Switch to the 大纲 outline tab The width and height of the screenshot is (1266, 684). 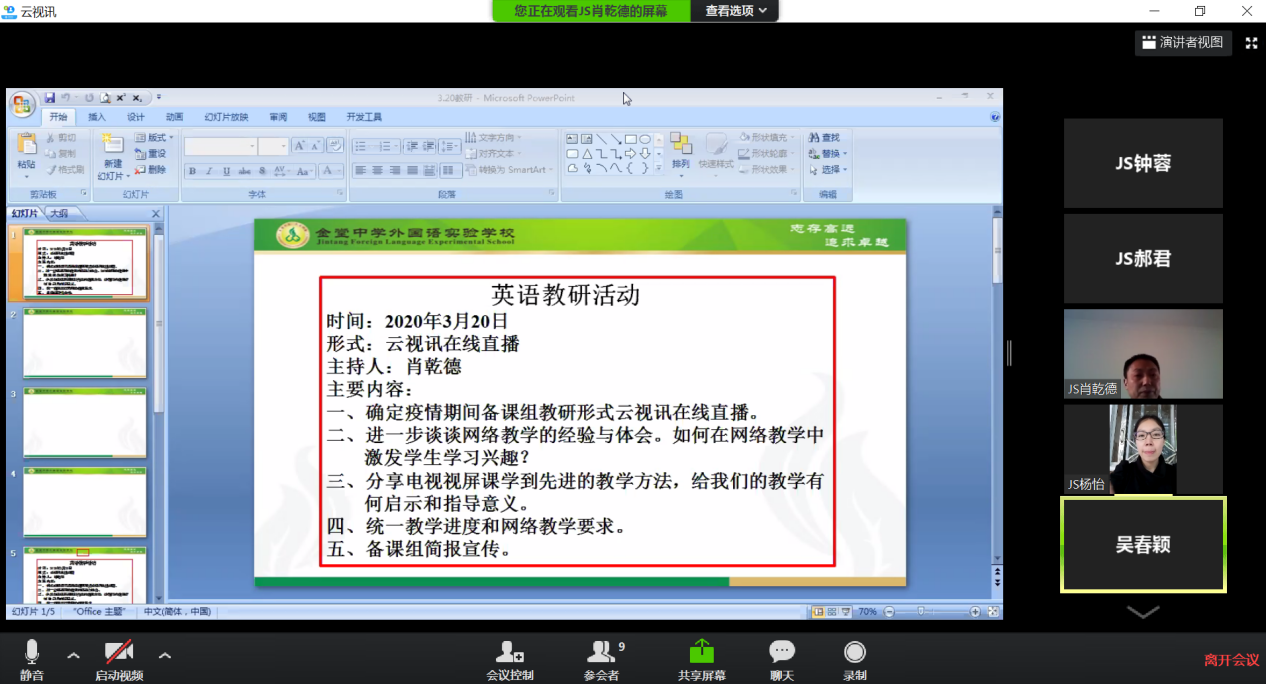click(59, 214)
